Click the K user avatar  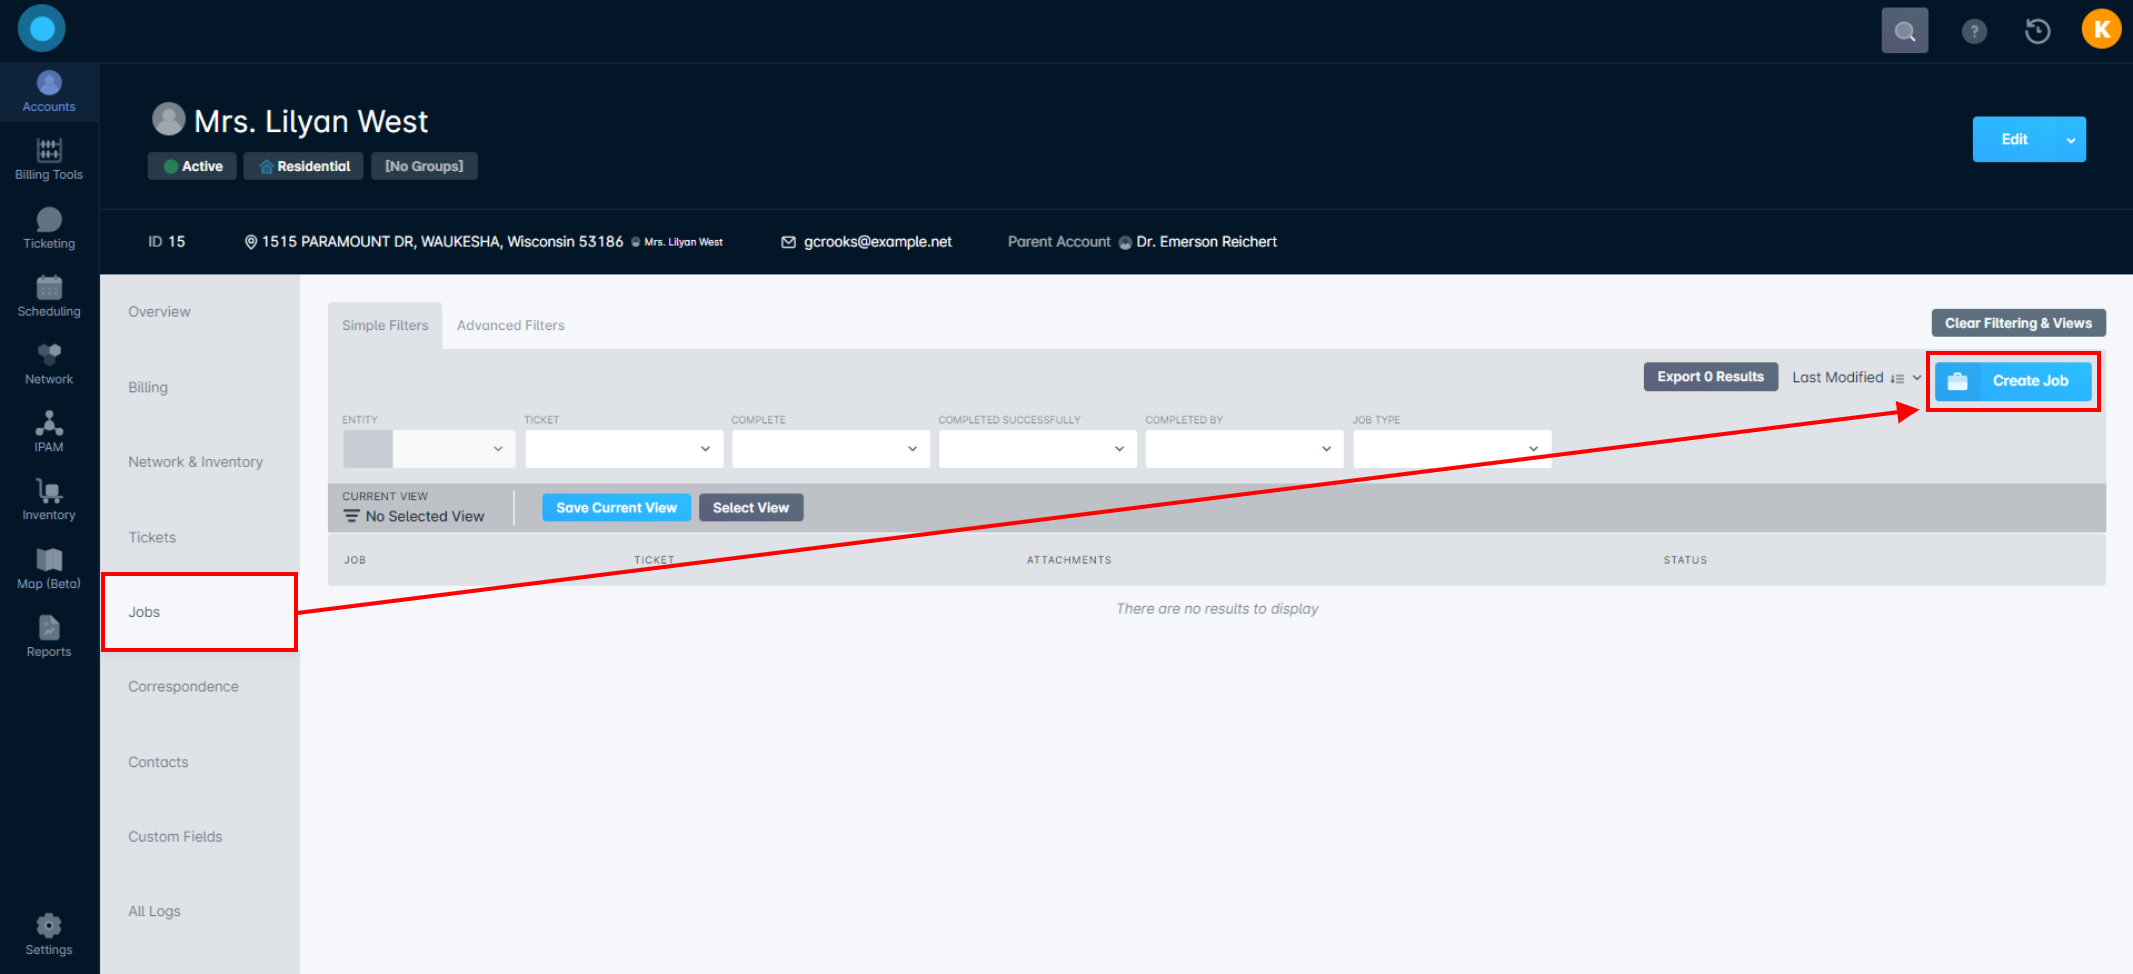point(2100,29)
